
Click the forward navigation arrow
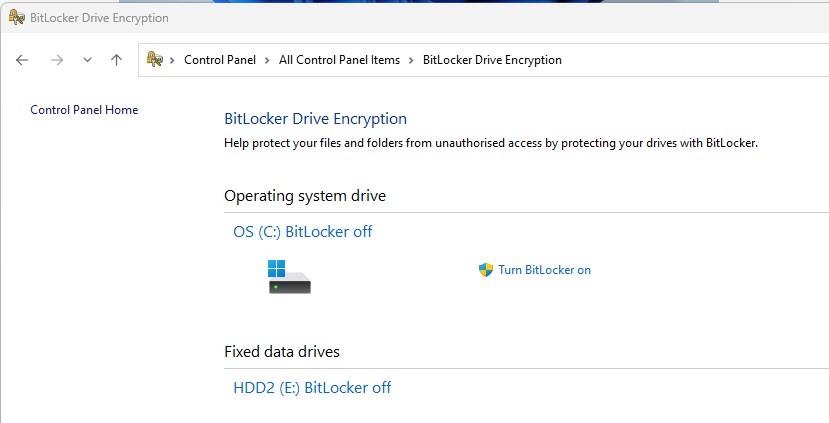click(x=57, y=60)
